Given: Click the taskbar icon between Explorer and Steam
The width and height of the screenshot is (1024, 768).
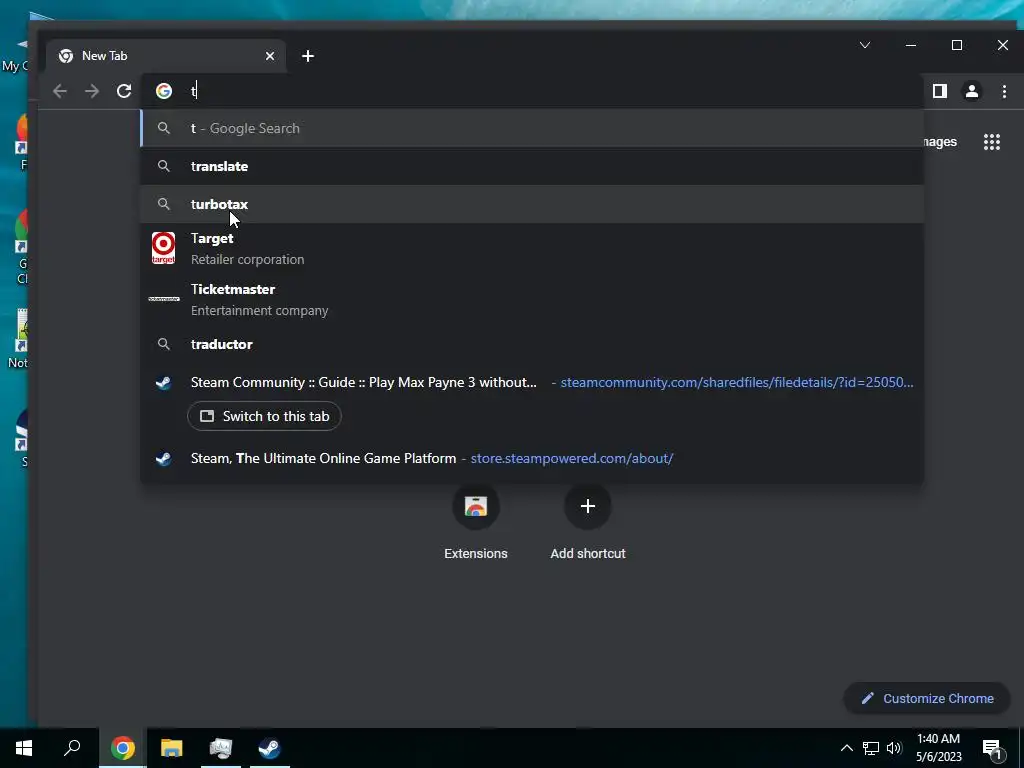Looking at the screenshot, I should [221, 748].
